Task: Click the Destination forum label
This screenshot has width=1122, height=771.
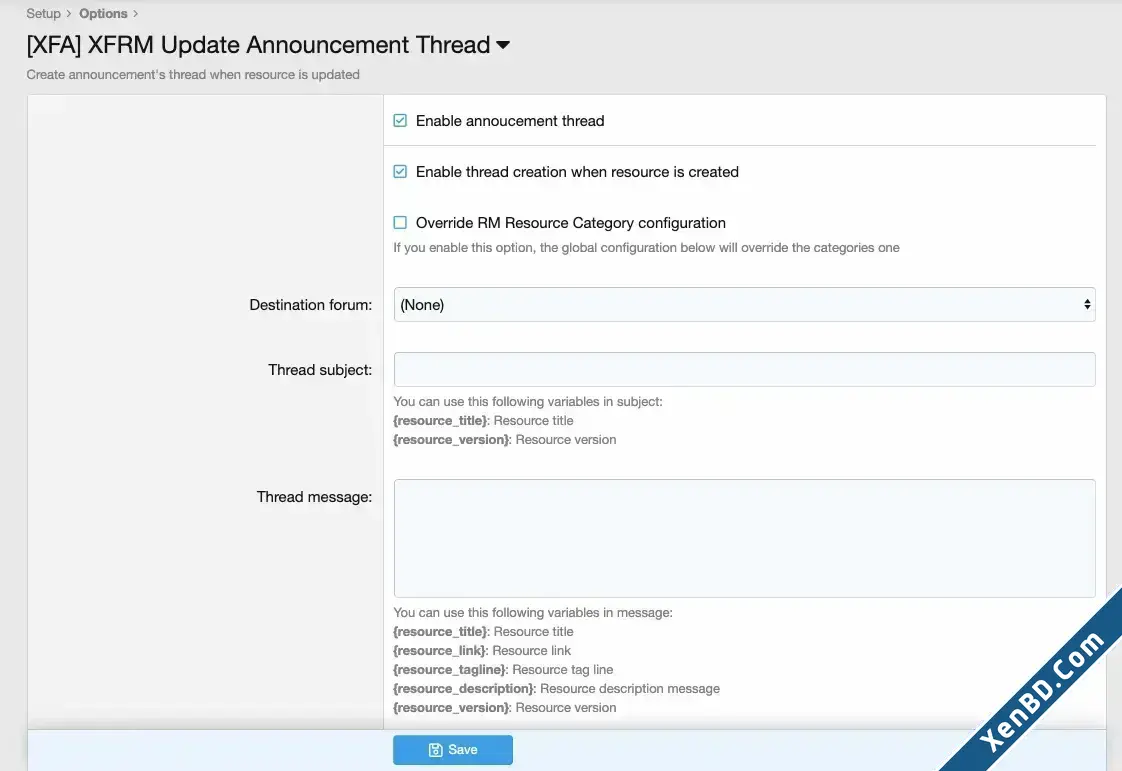Action: pos(311,305)
